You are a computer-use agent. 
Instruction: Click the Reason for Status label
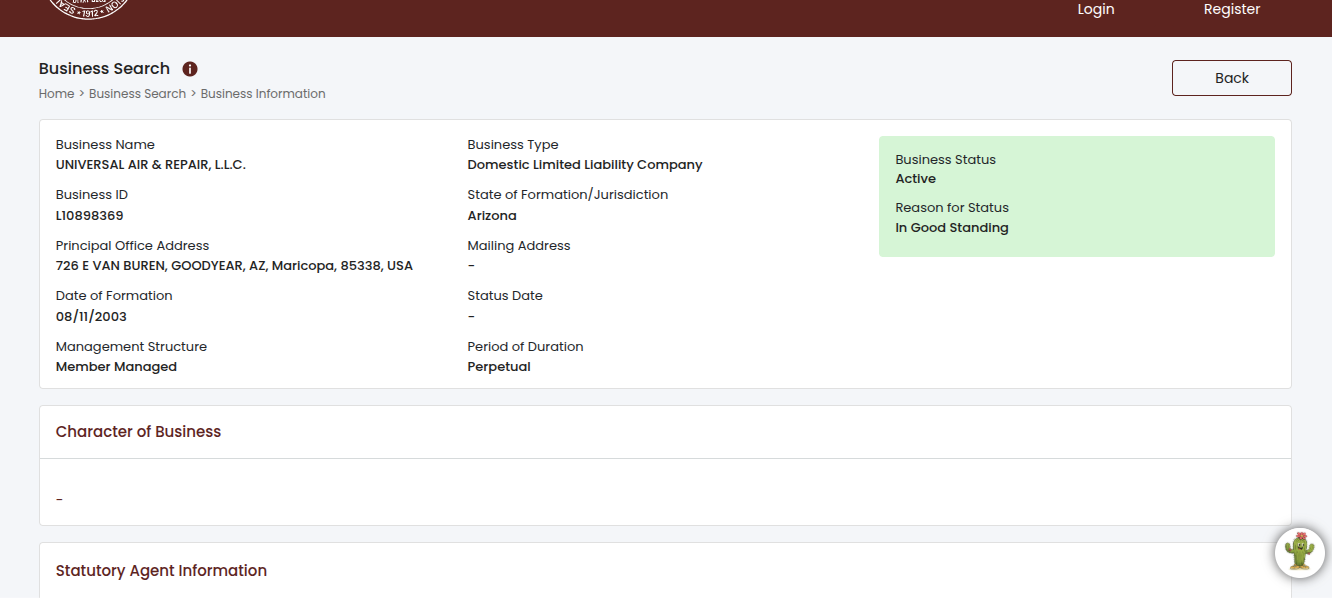click(952, 208)
